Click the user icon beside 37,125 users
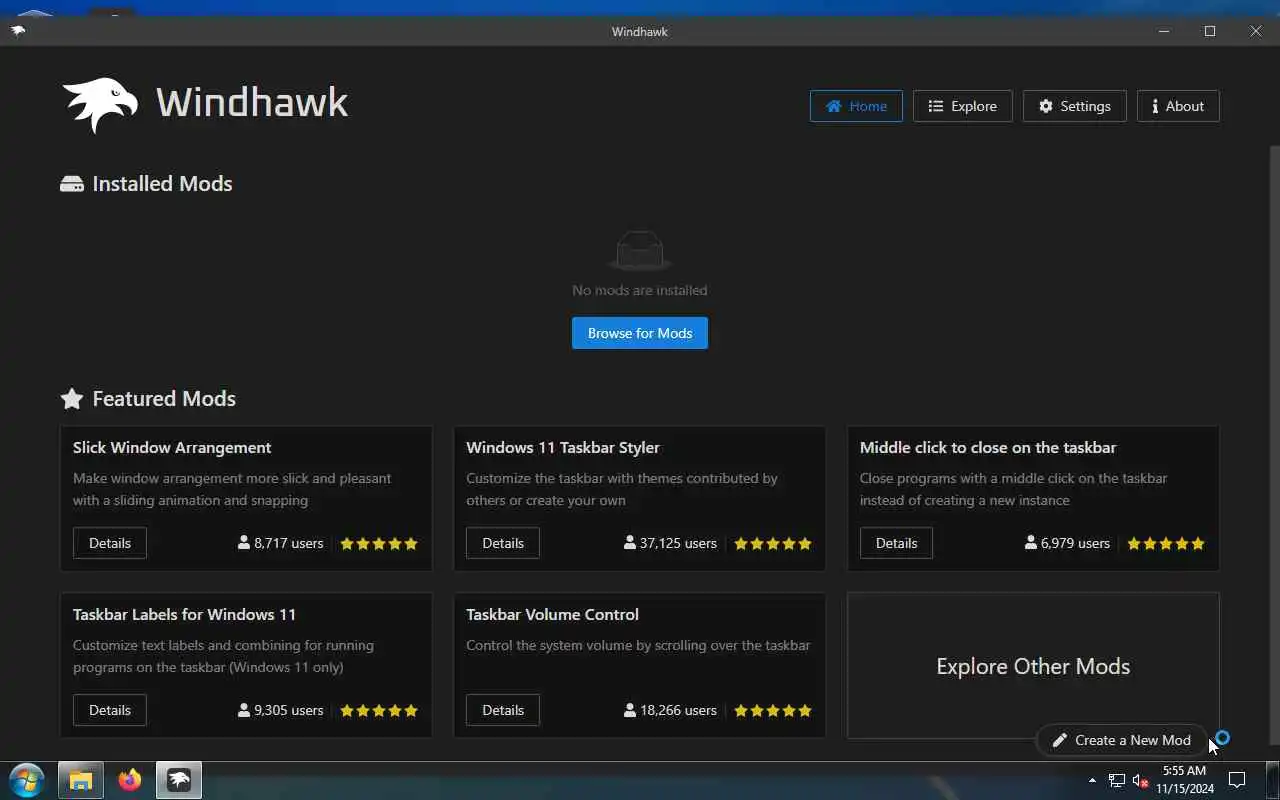This screenshot has width=1280, height=800. point(630,543)
